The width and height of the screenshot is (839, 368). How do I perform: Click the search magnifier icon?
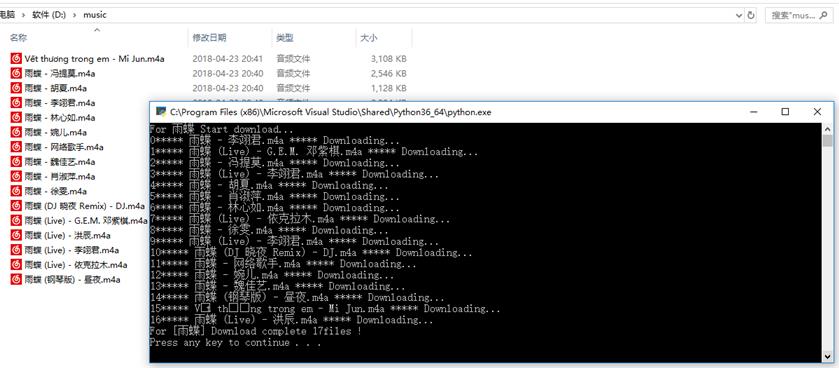[x=823, y=16]
